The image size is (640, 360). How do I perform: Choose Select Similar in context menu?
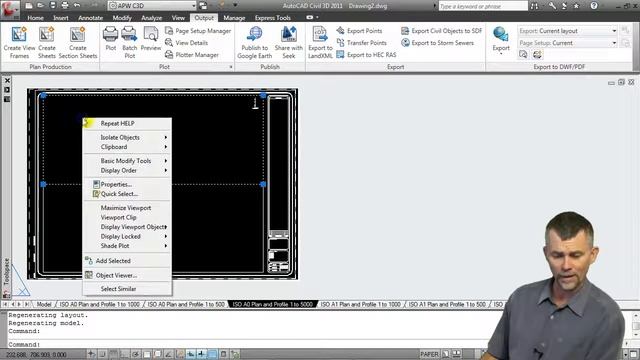click(127, 289)
